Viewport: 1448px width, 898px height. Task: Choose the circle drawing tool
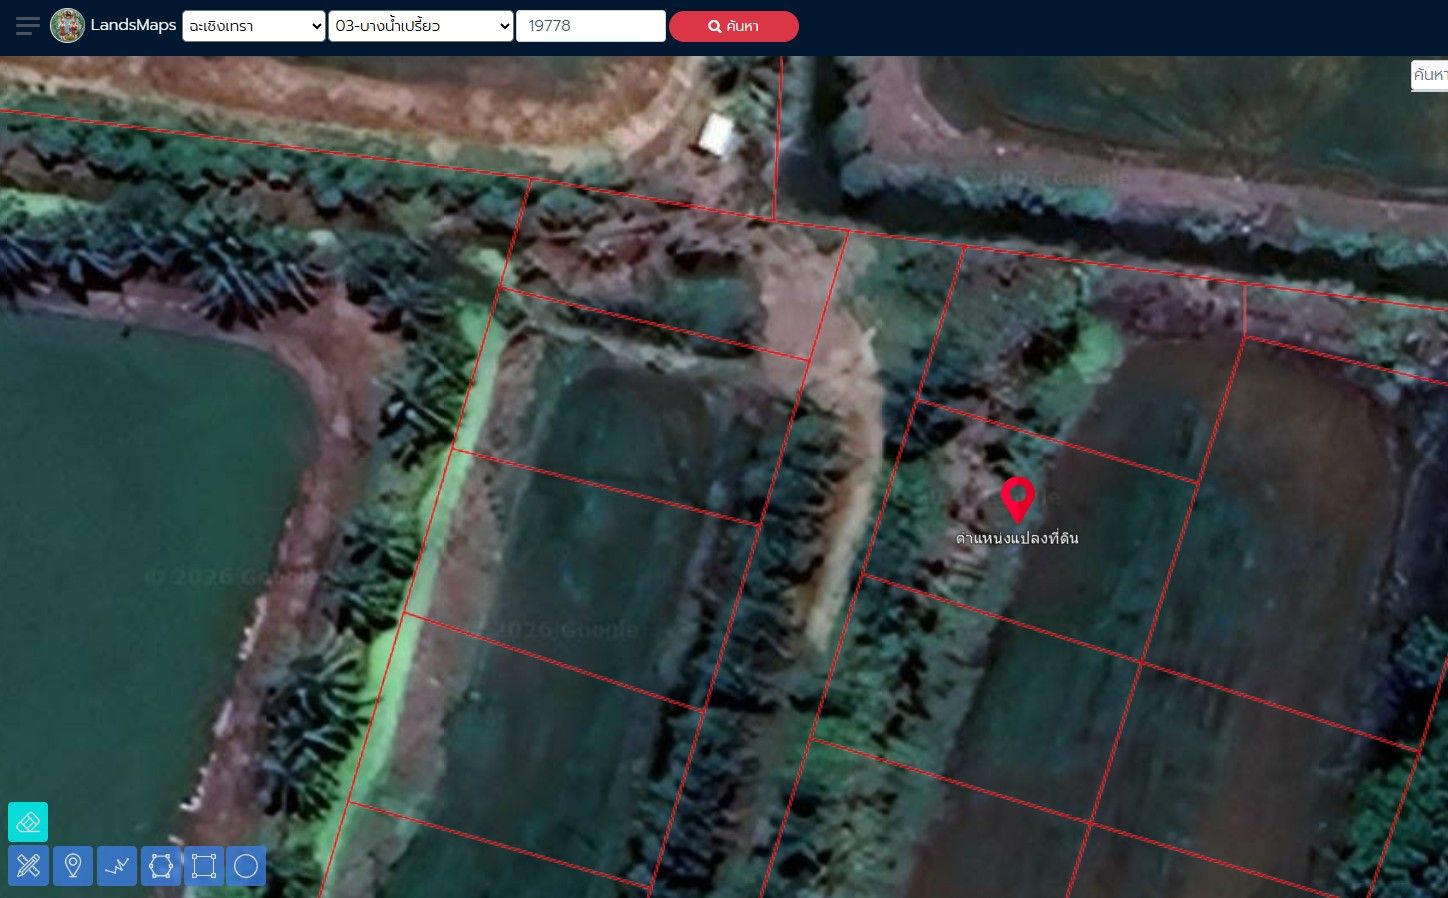247,866
